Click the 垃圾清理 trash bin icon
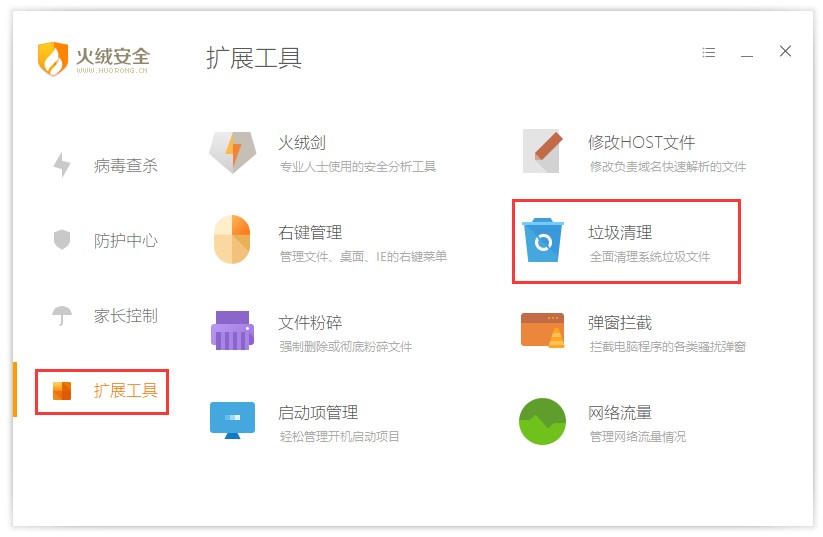The image size is (823, 537). click(x=543, y=241)
